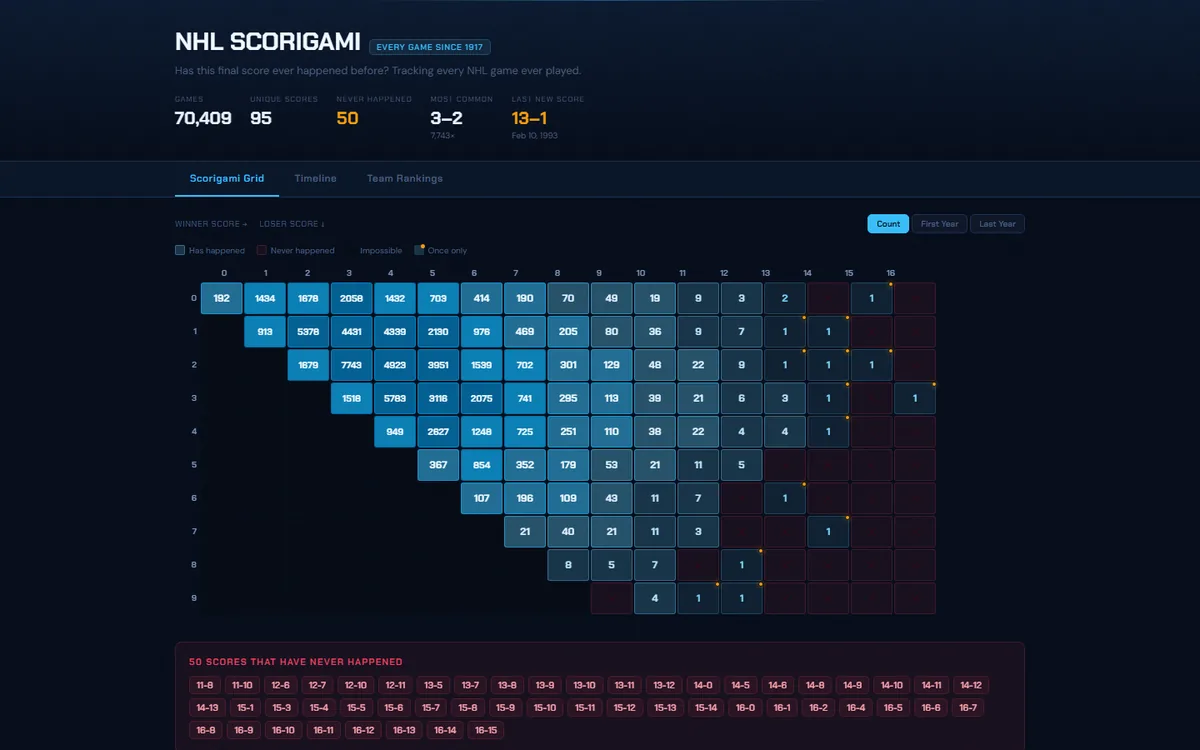
Task: Click the 2058 grid cell
Action: 352,298
